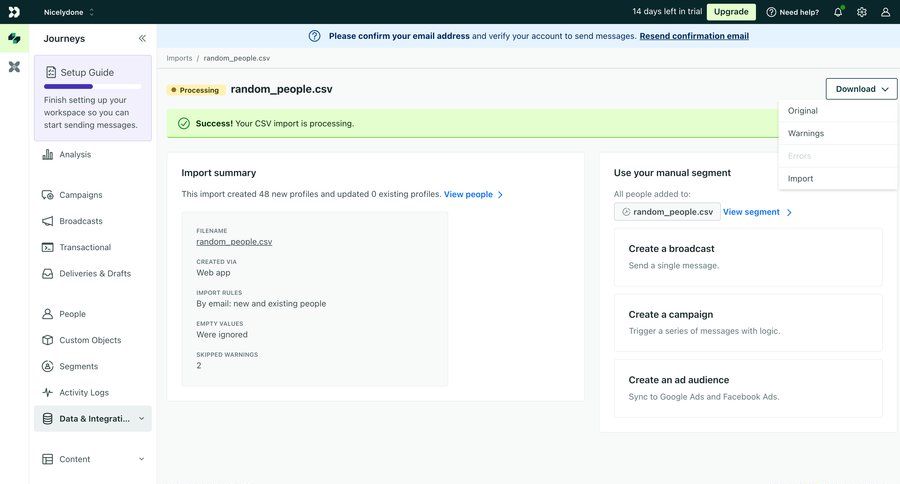Click the chevron next to View people

(x=501, y=195)
